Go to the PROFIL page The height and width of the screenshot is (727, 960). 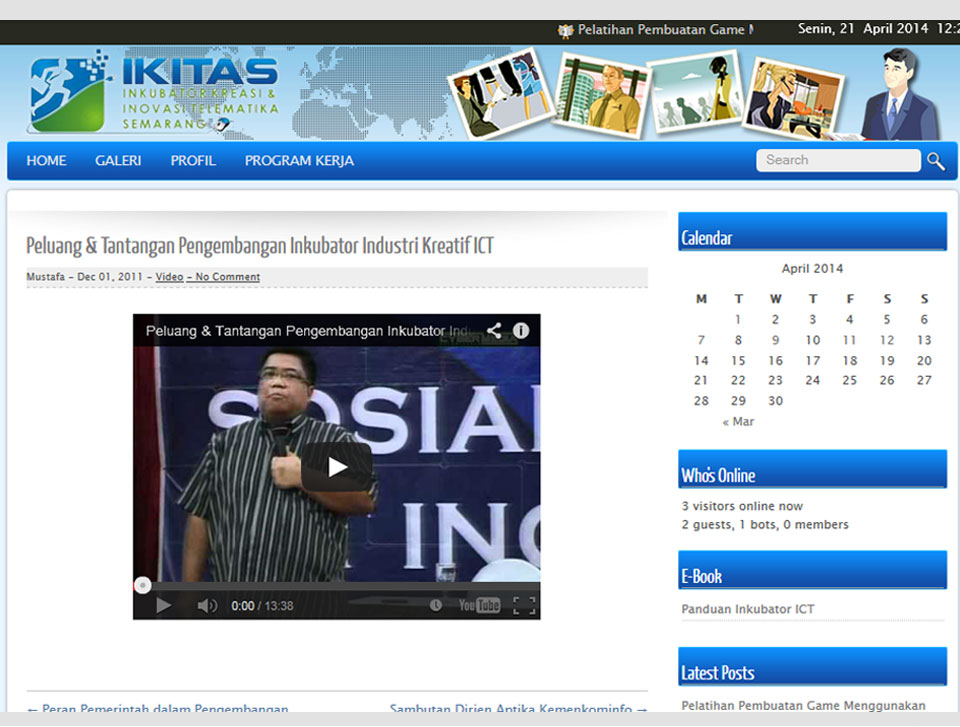193,161
